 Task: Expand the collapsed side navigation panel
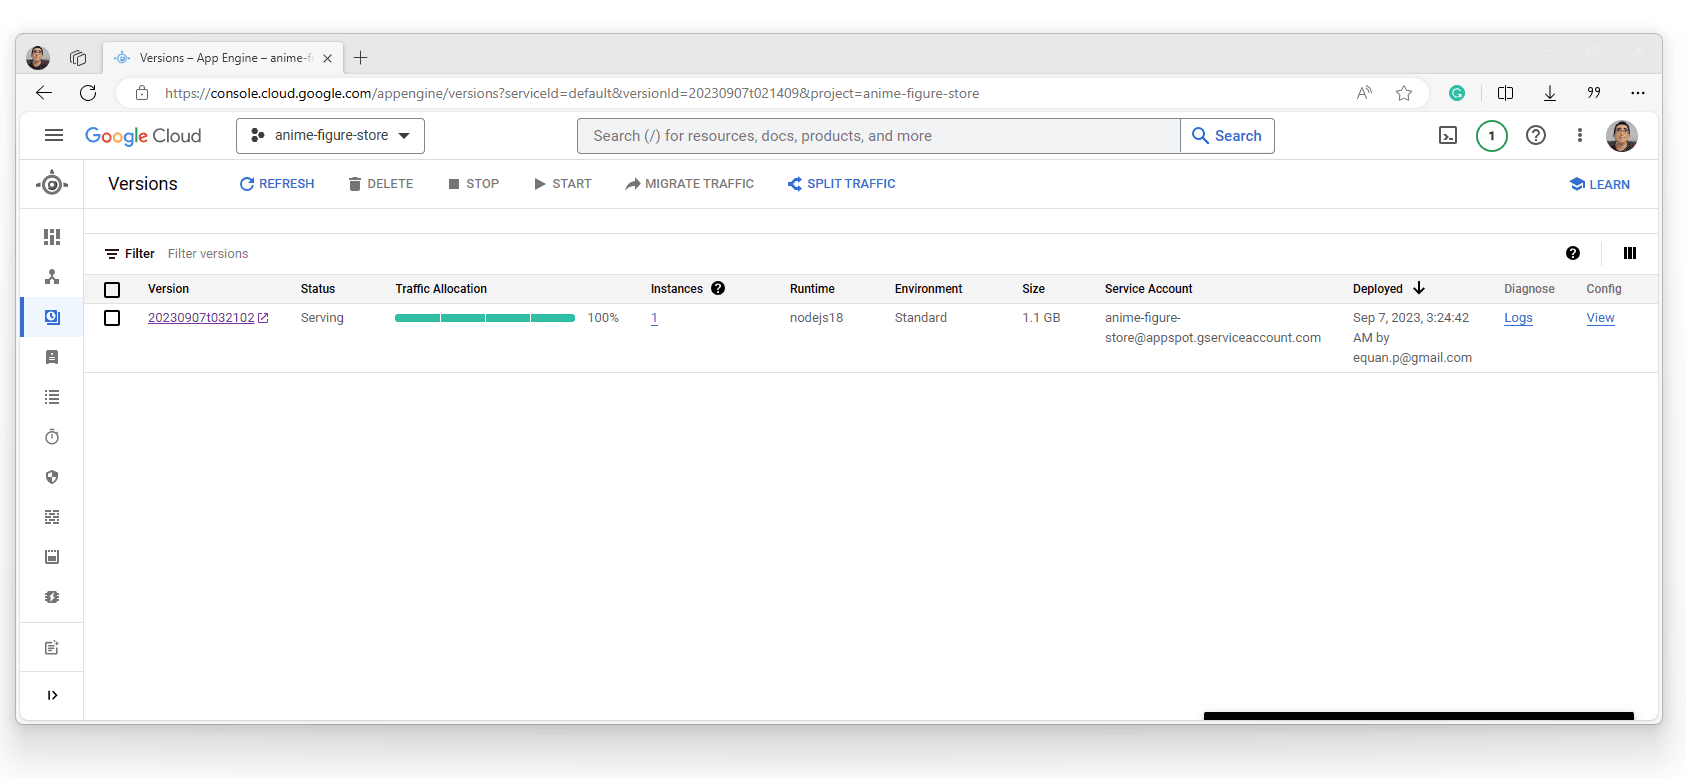coord(52,695)
